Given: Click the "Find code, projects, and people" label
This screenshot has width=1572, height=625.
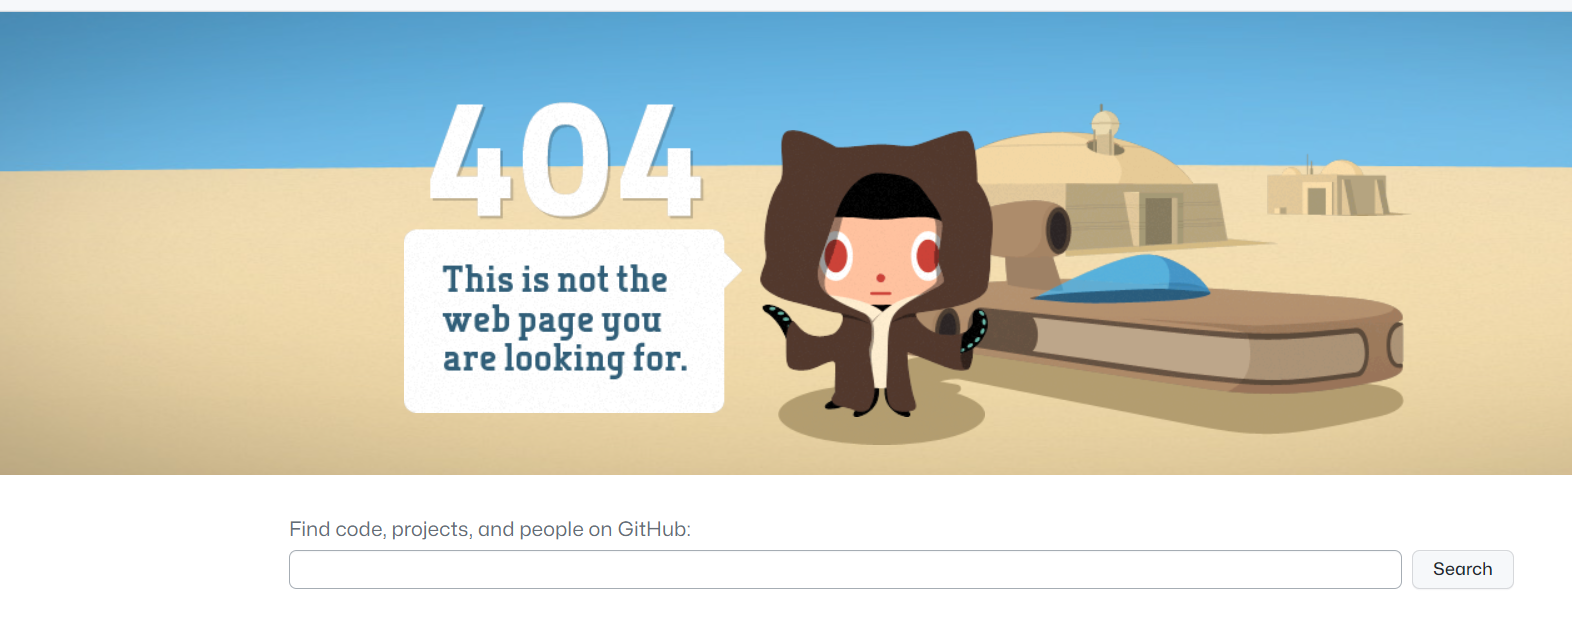Looking at the screenshot, I should tap(490, 529).
